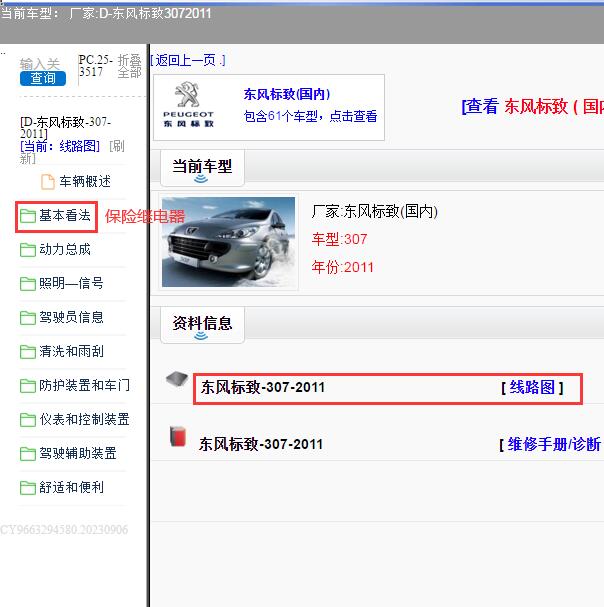Image resolution: width=604 pixels, height=607 pixels.
Task: Click the folder icon beside 清洗和雨刮
Action: [x=28, y=352]
